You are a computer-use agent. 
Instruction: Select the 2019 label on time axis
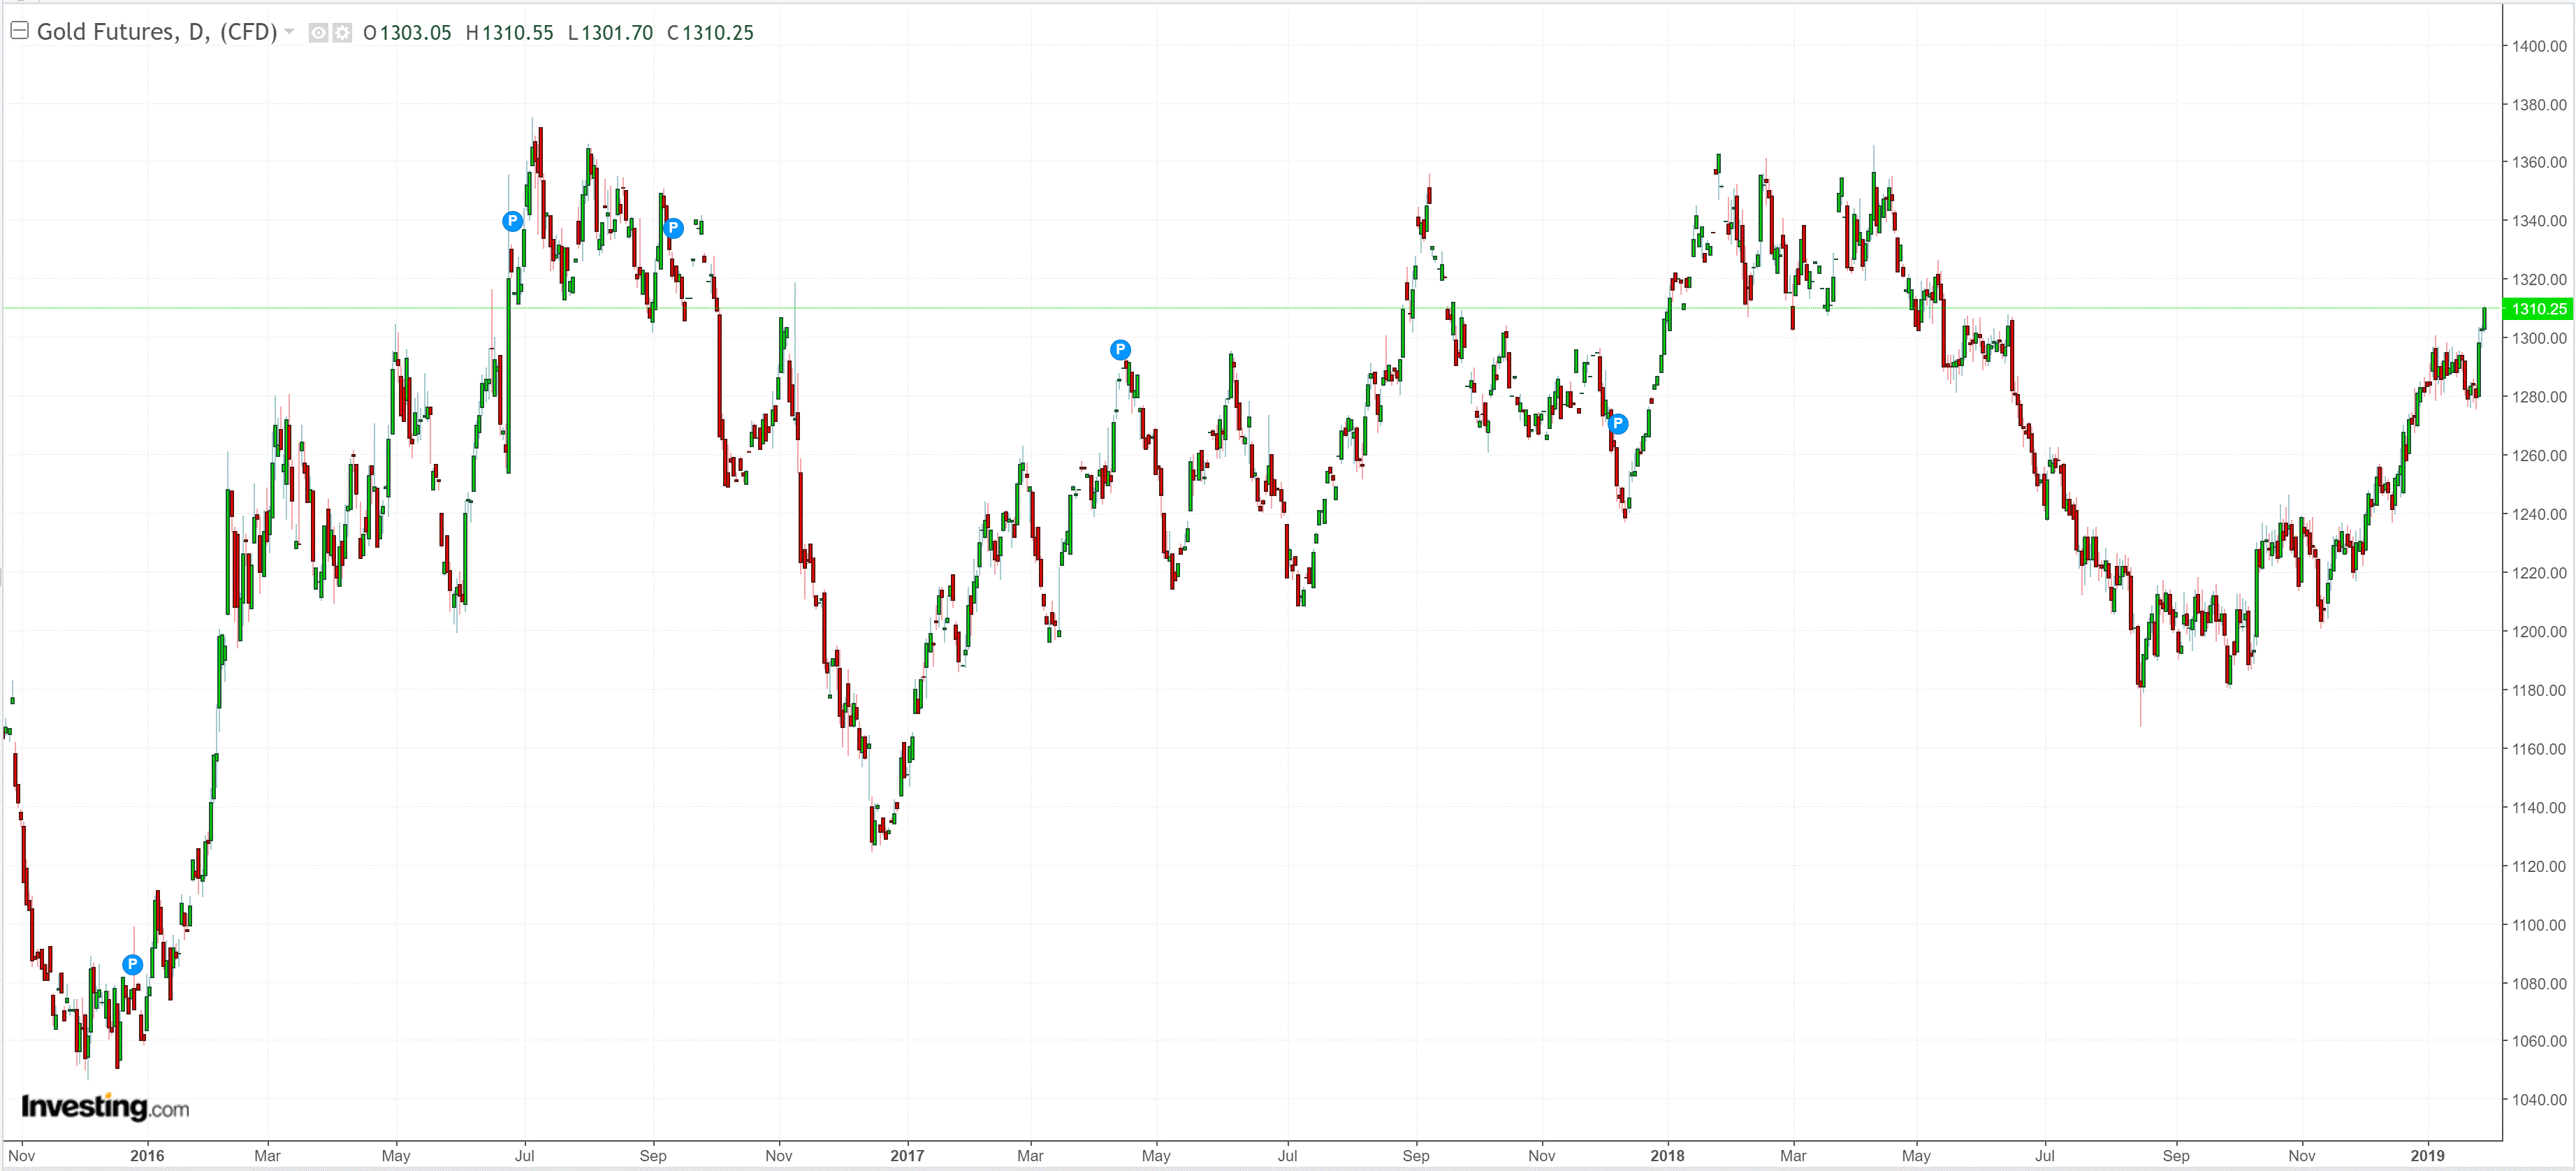point(2427,1155)
